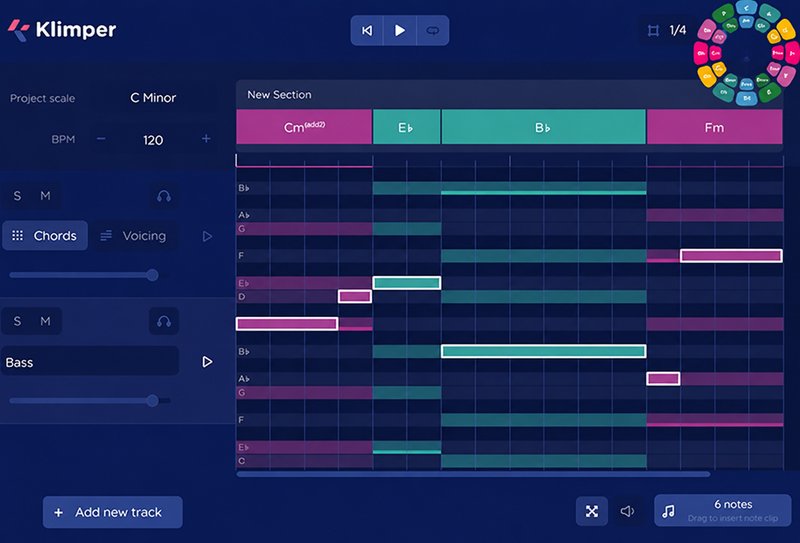Click the horizontal scrollbar below the piano roll

click(473, 474)
